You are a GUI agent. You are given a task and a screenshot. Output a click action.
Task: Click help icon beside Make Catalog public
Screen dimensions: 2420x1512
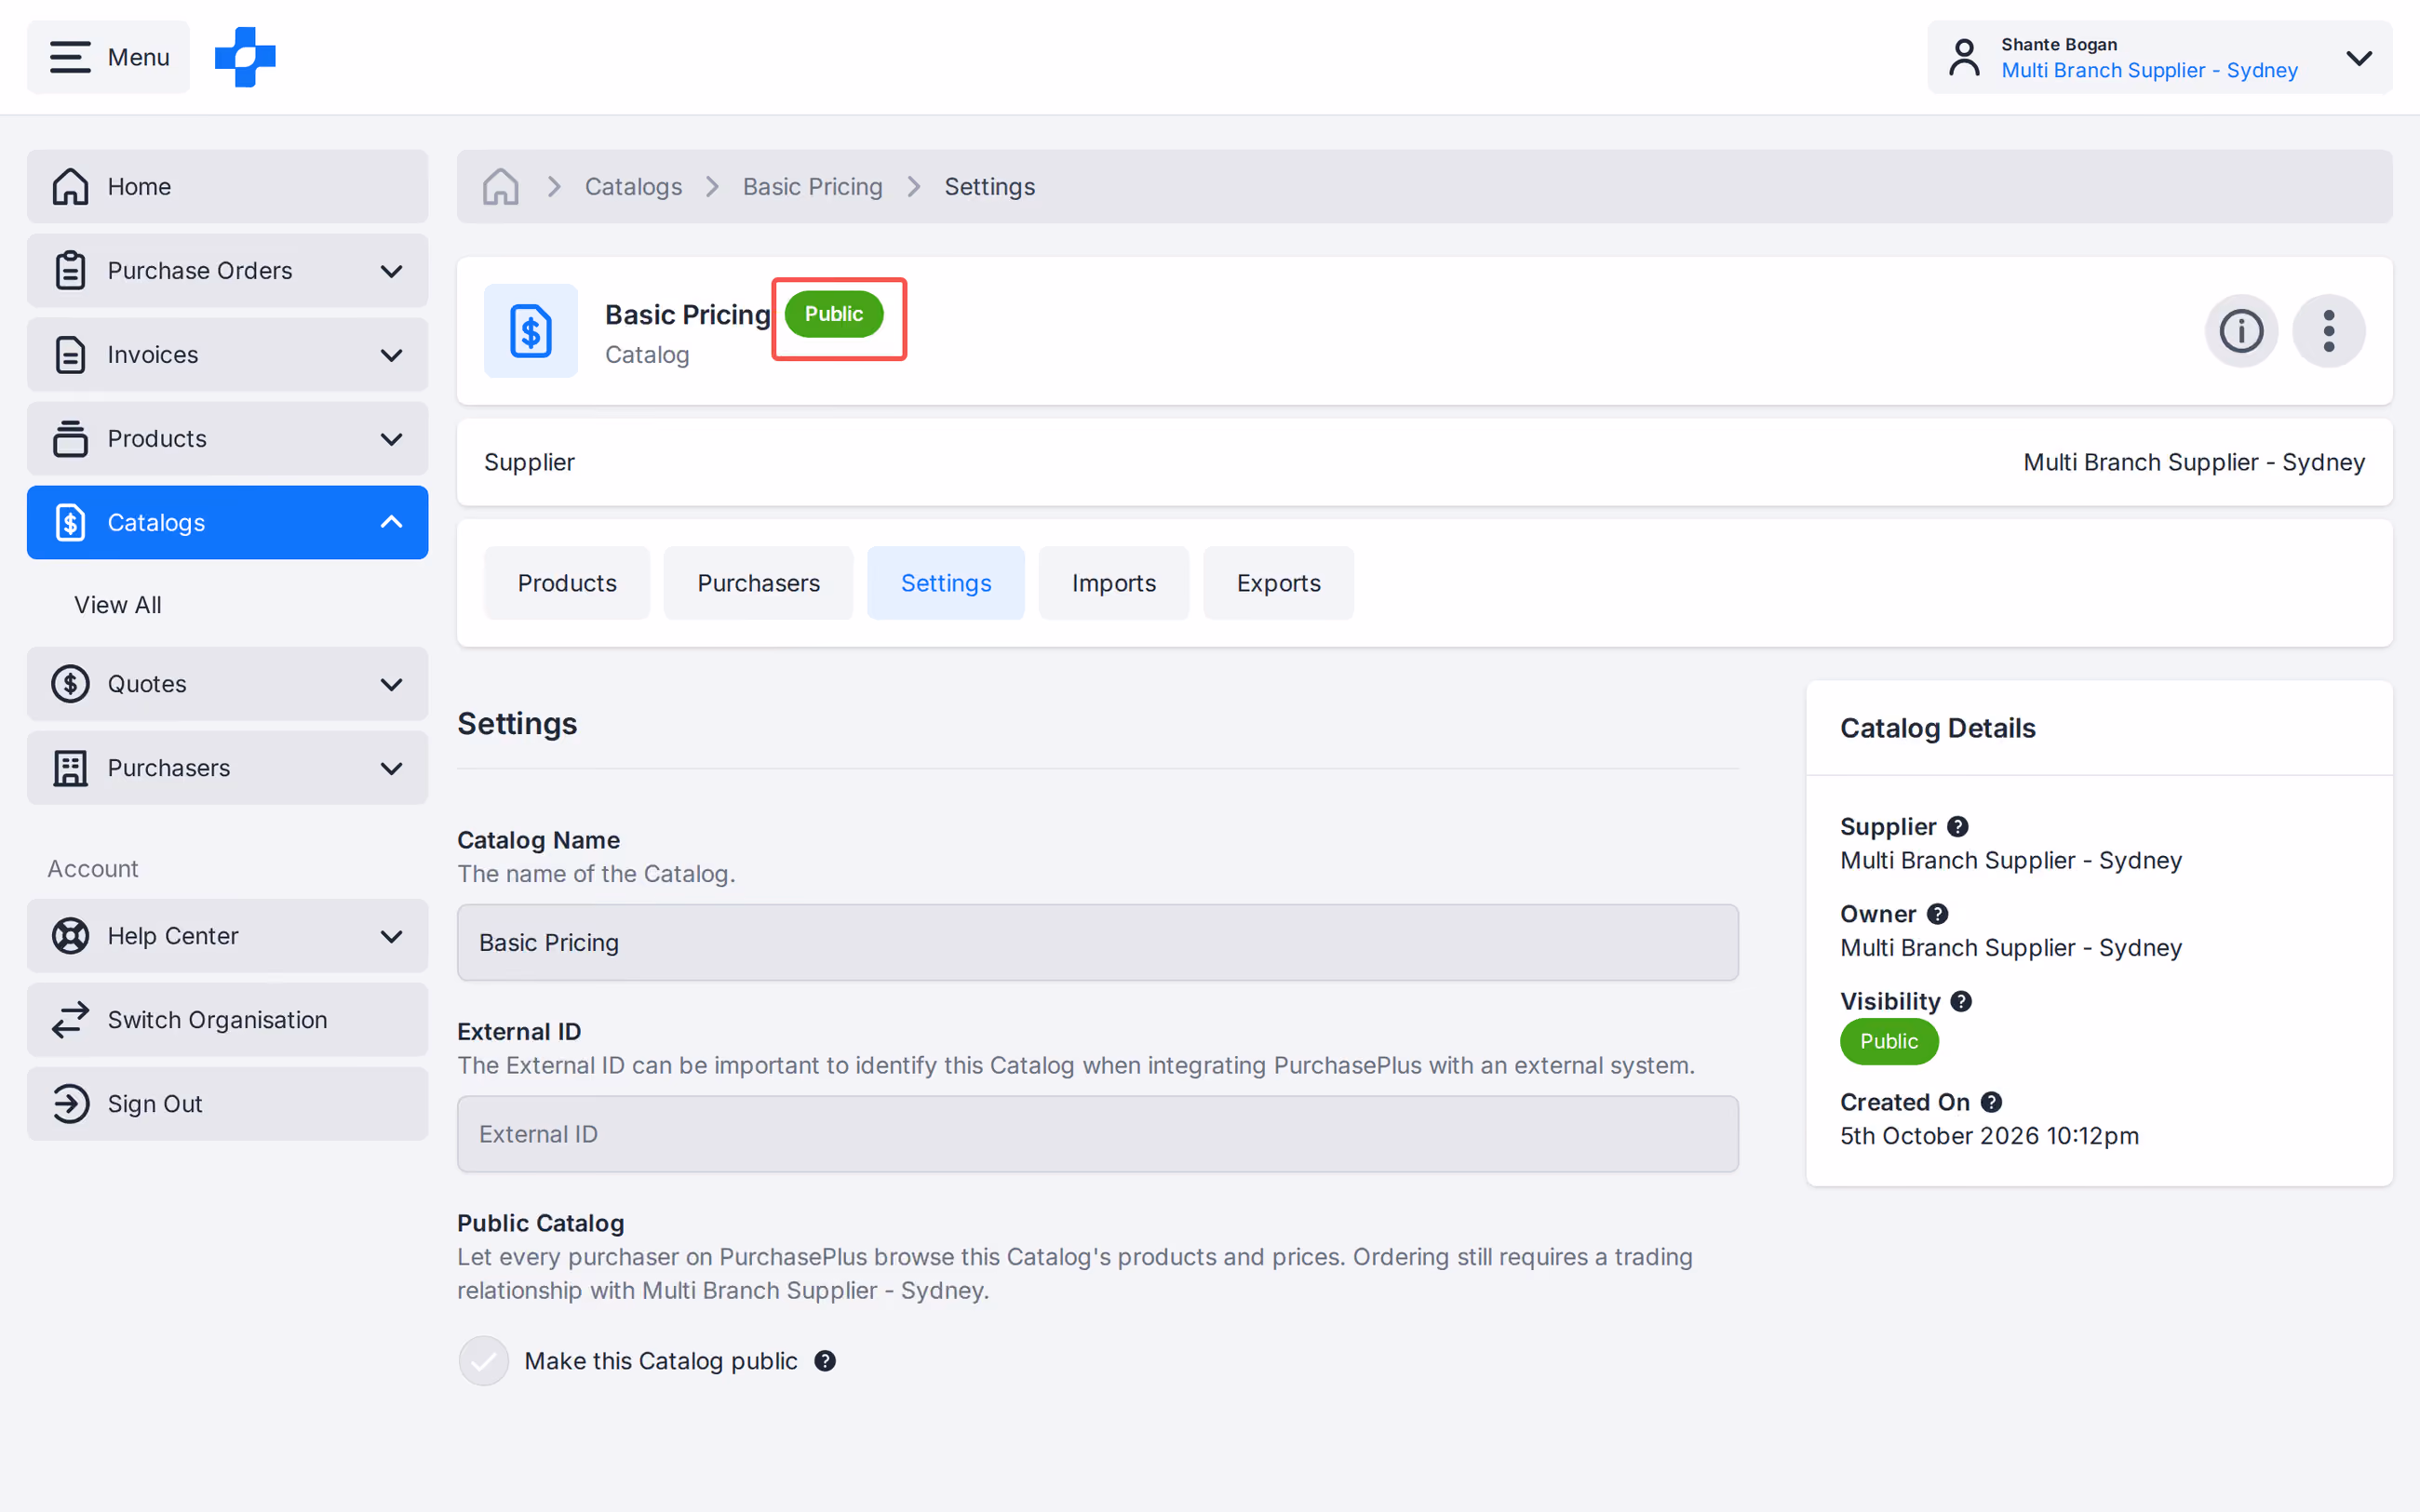(825, 1361)
